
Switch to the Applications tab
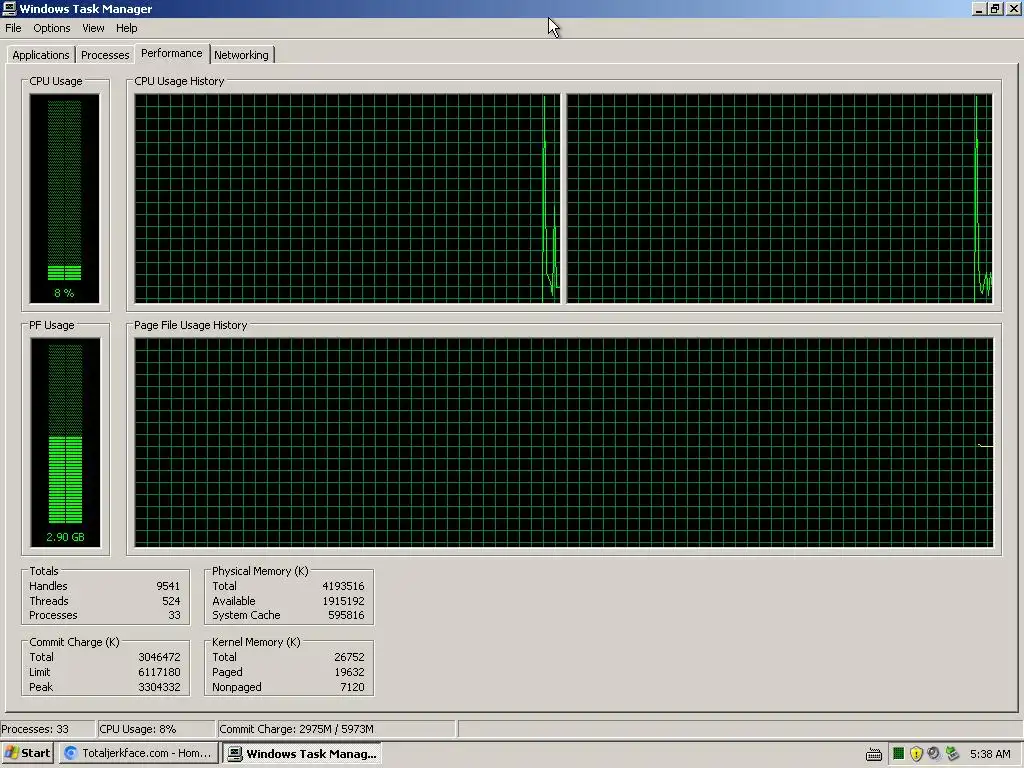pos(40,55)
